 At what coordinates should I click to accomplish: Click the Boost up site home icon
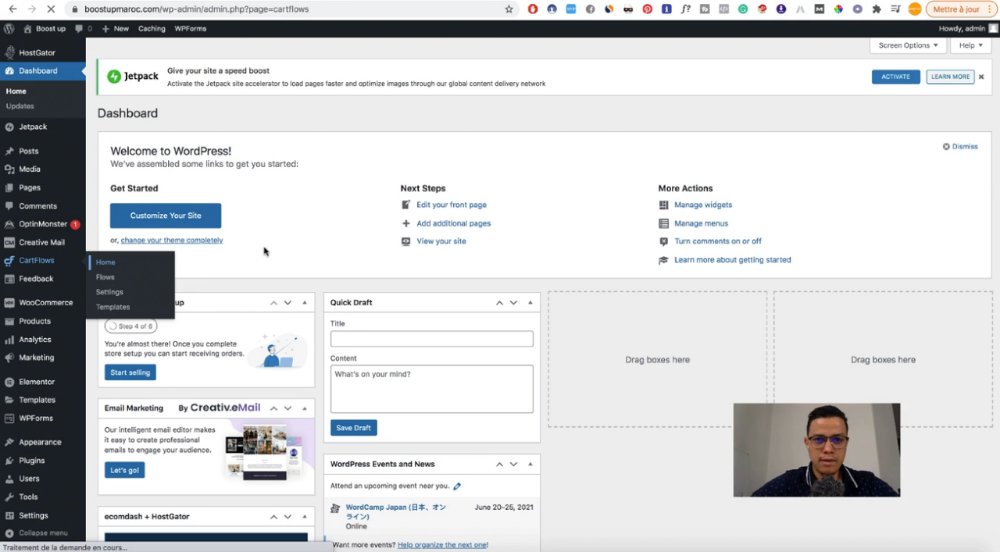click(x=27, y=29)
